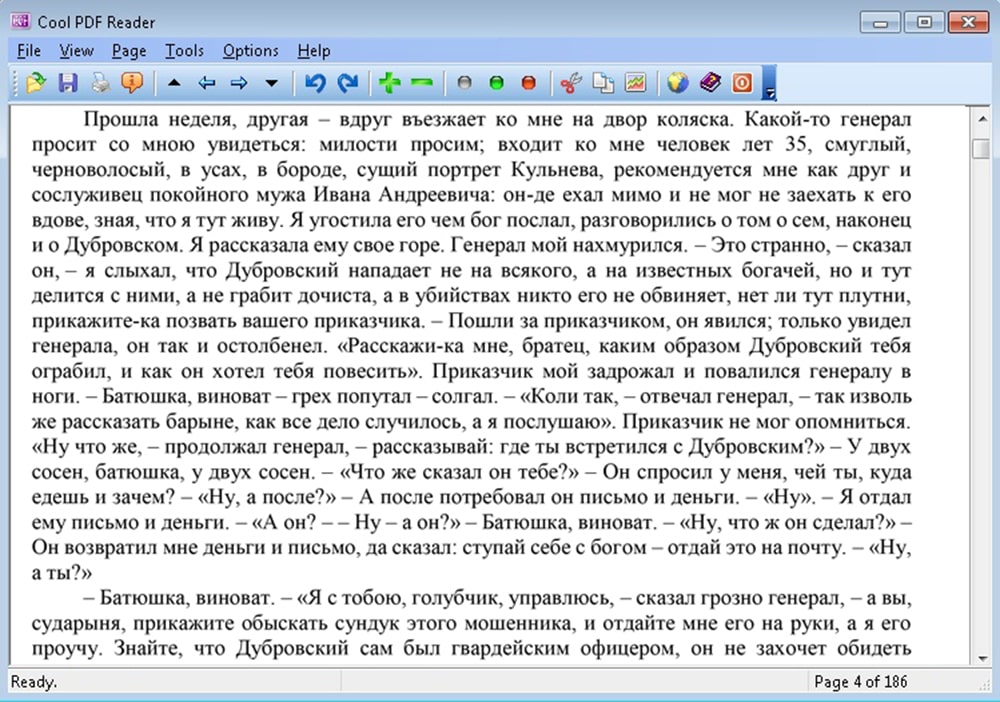Zoom out using the green minus icon
This screenshot has width=1000, height=702.
(421, 84)
